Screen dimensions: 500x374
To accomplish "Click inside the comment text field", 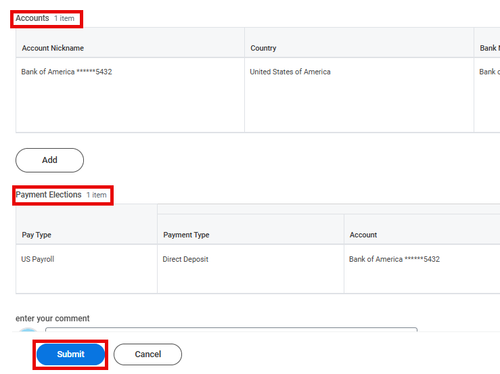I will 231,329.
